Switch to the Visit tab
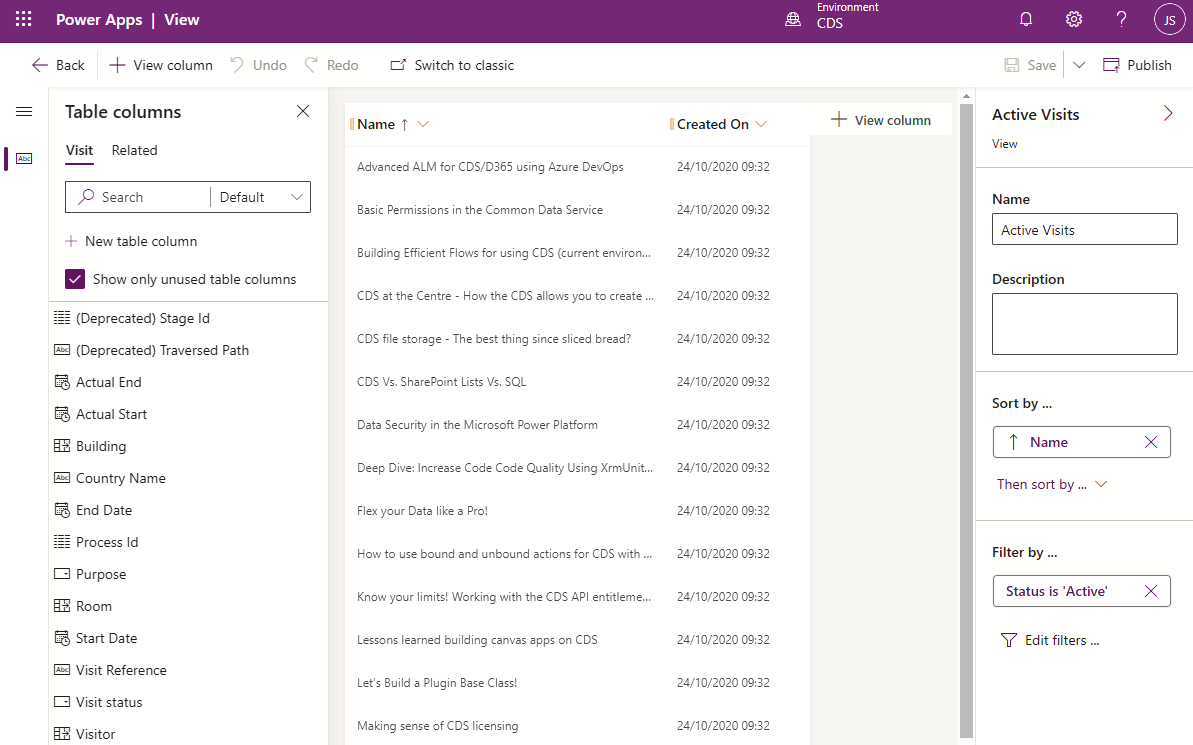Image resolution: width=1193 pixels, height=745 pixels. pyautogui.click(x=79, y=151)
